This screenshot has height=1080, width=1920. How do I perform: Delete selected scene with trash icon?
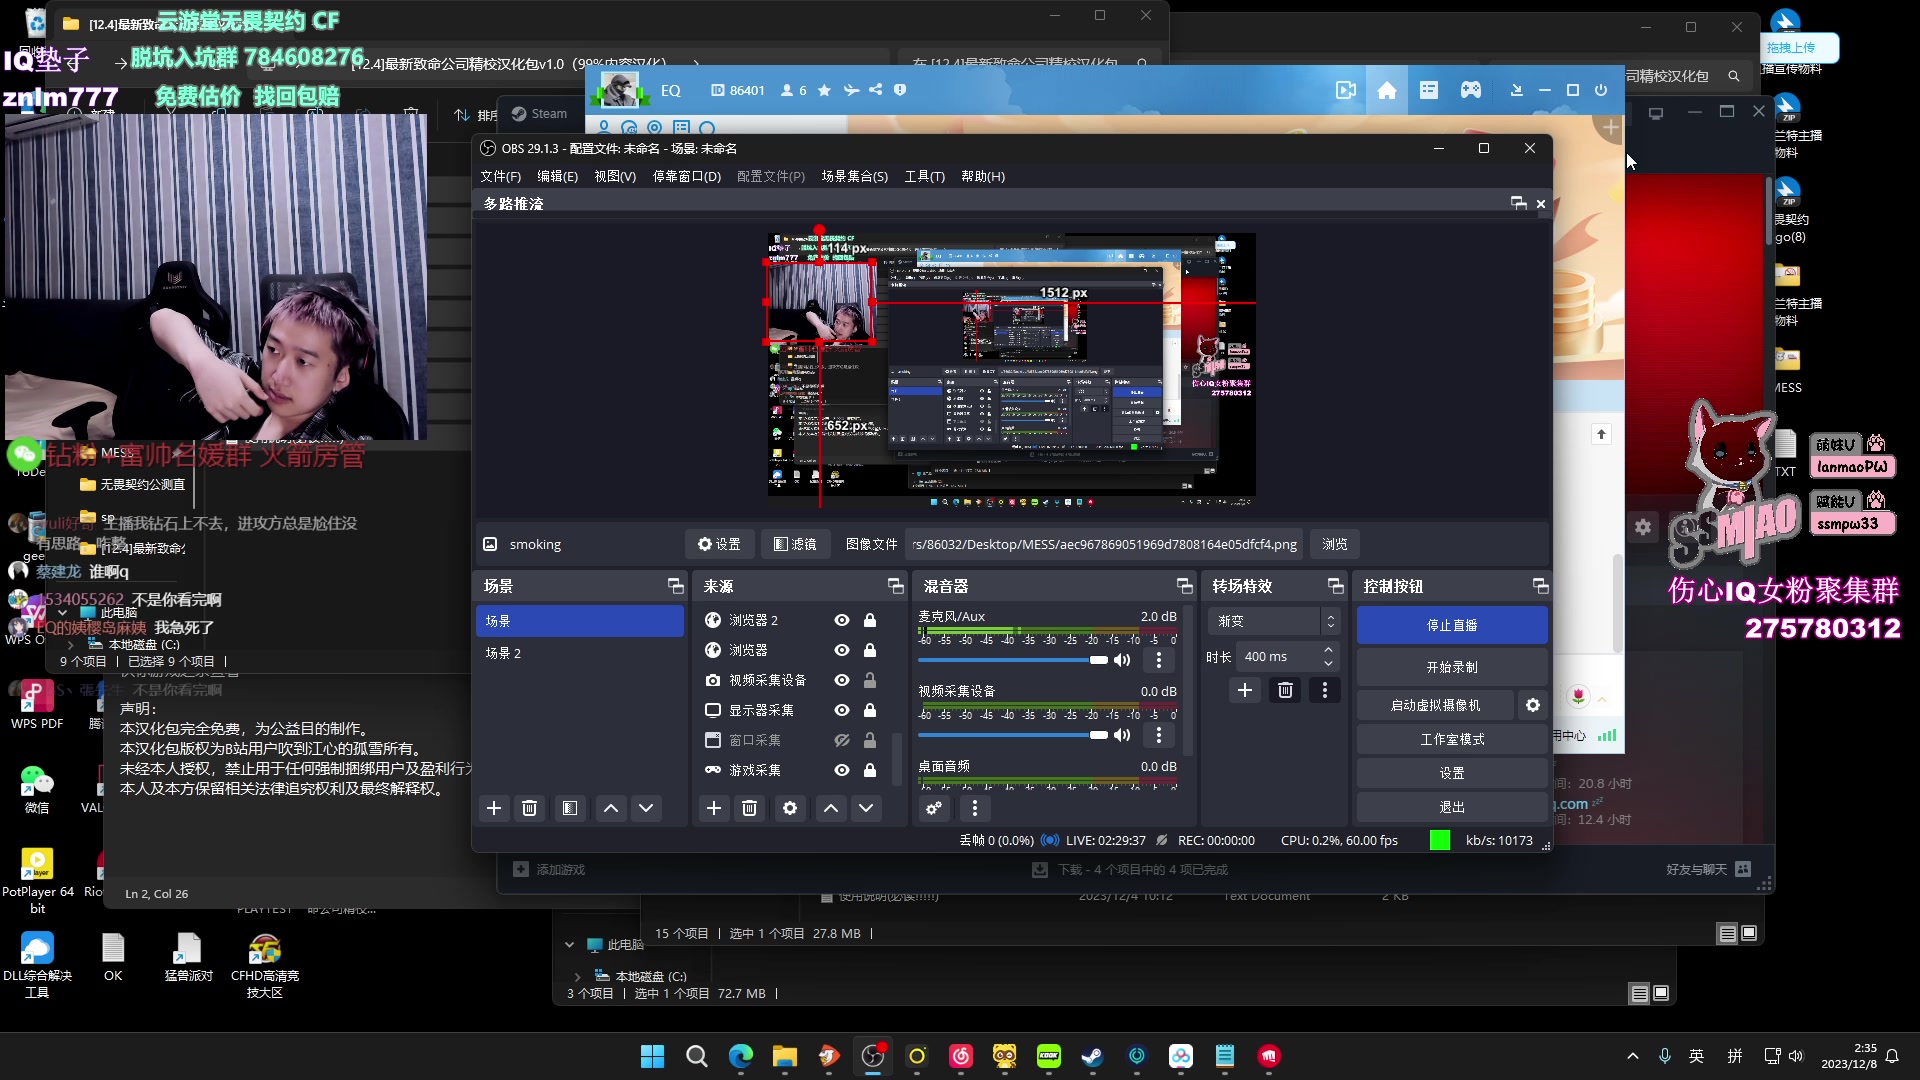tap(530, 808)
